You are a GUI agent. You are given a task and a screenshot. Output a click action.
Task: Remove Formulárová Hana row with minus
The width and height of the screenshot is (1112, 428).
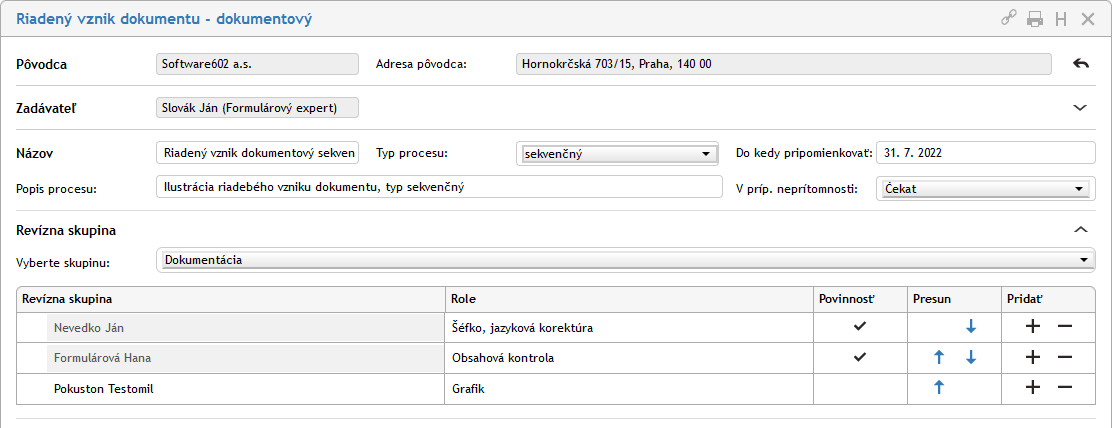1065,357
